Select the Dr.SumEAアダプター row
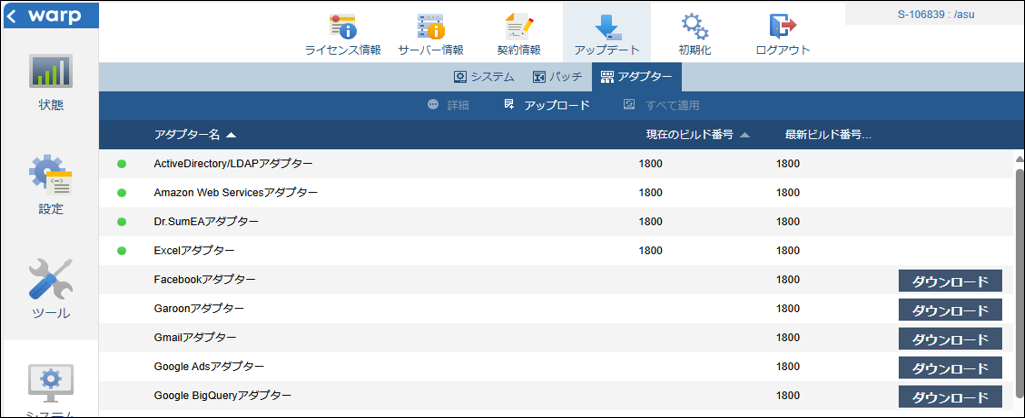Viewport: 1025px width, 418px height. pos(556,221)
